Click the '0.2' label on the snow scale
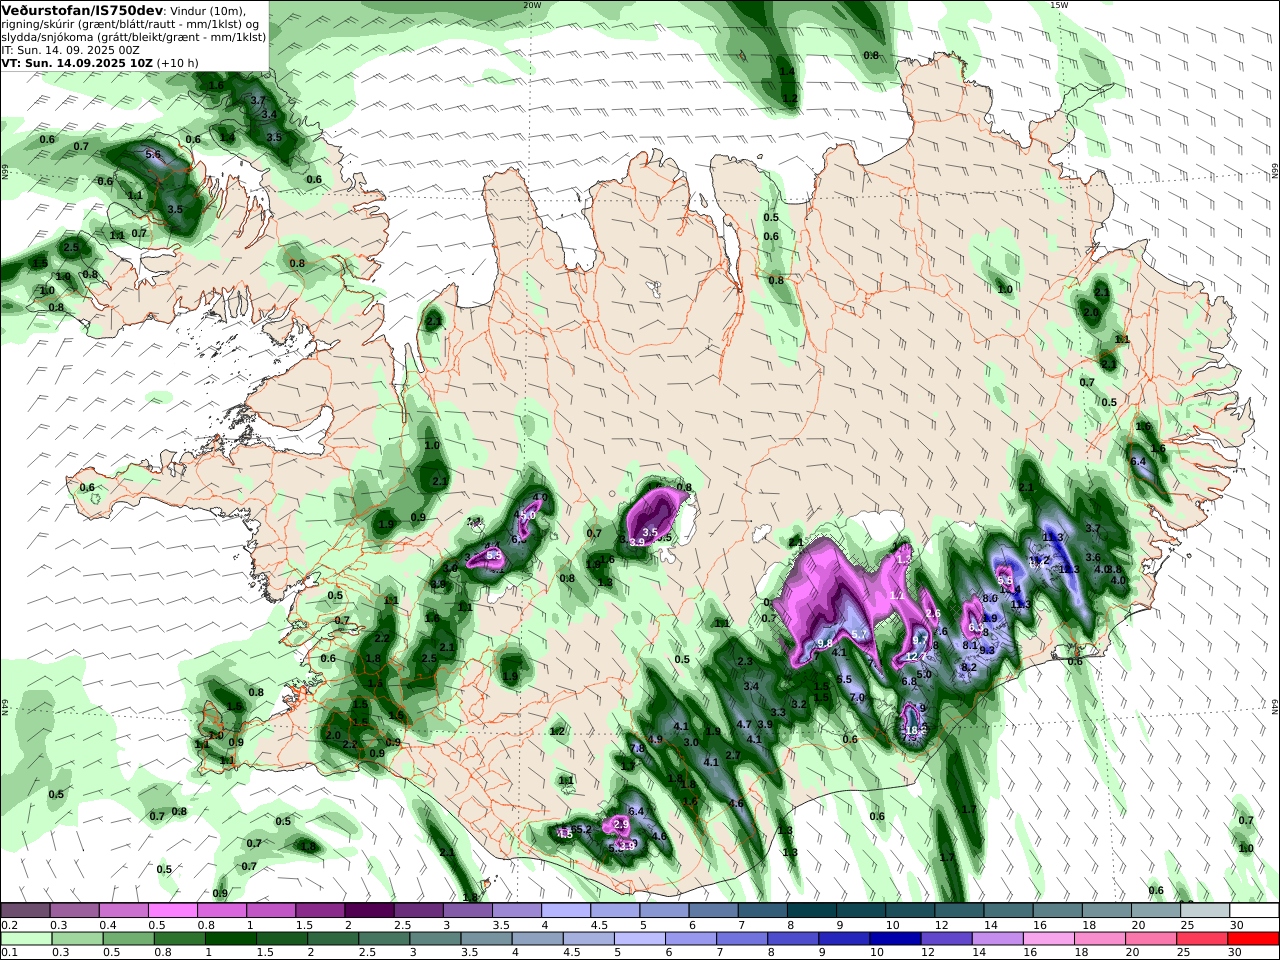 click(9, 925)
